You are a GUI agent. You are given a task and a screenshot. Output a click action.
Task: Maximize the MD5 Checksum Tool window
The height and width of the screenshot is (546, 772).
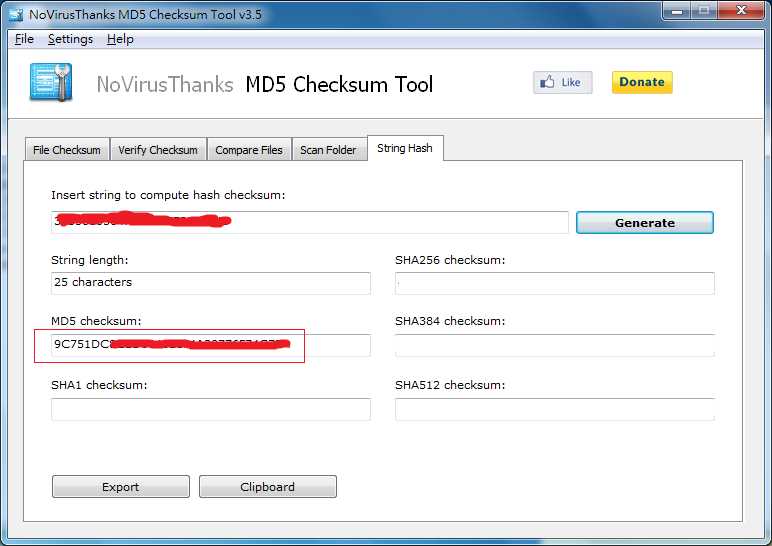tap(705, 11)
